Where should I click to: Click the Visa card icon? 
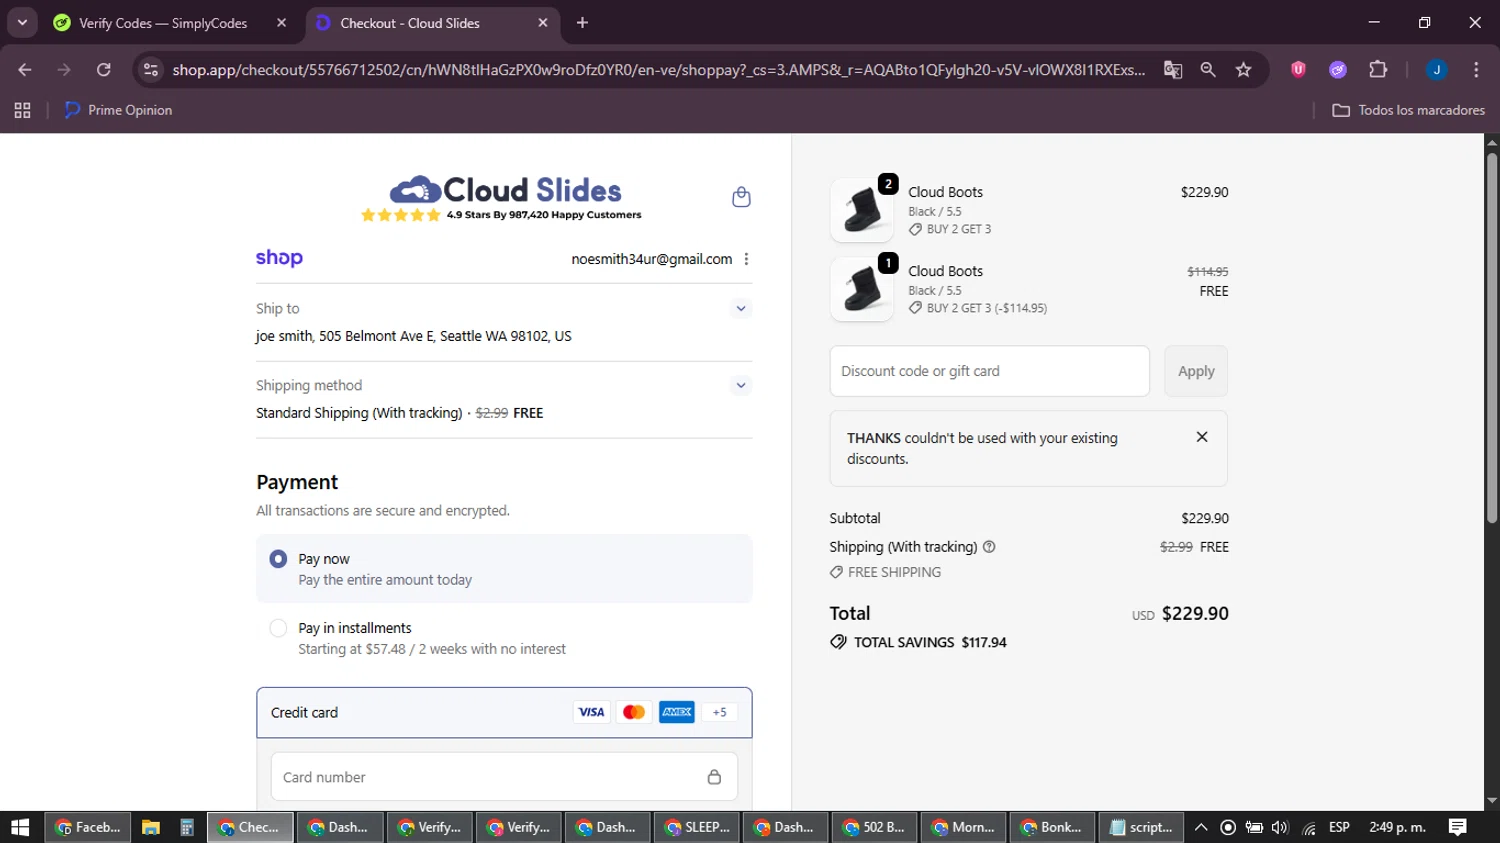pos(591,712)
